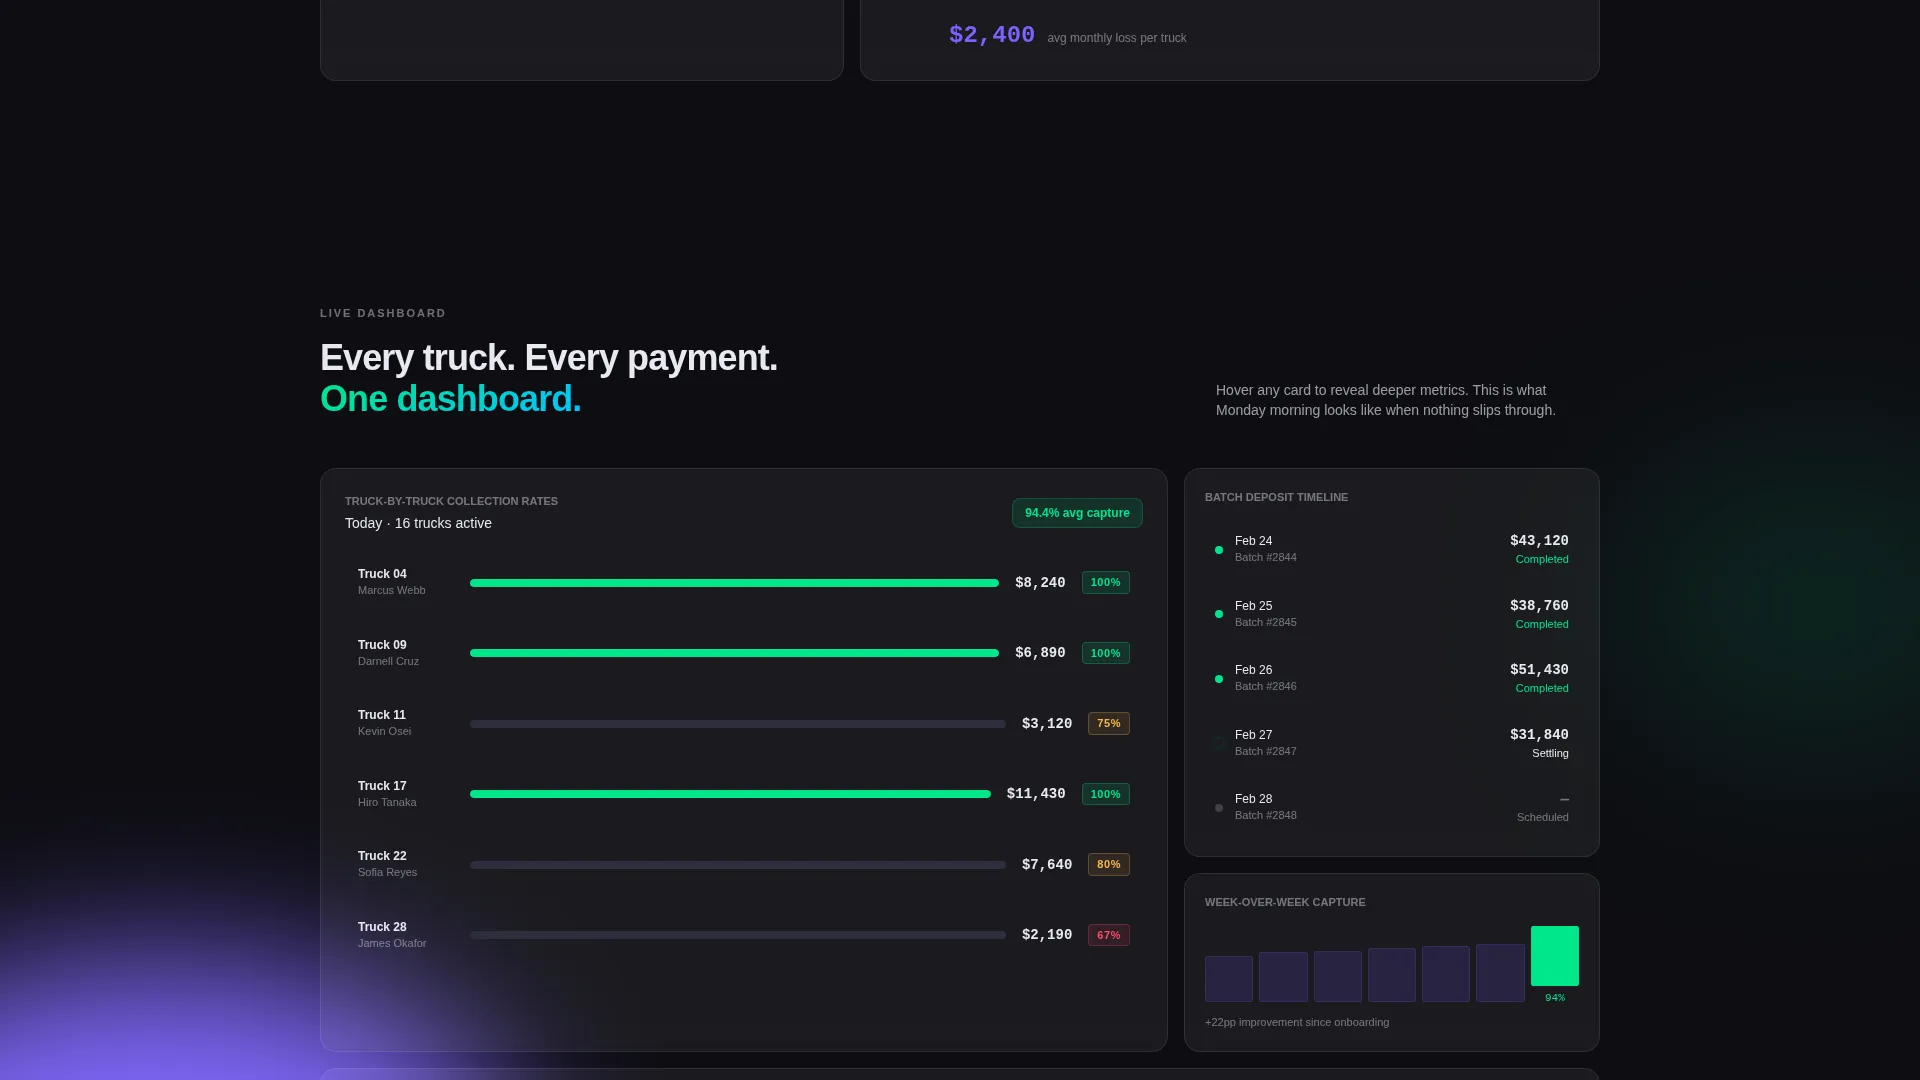The image size is (1920, 1080).
Task: Open the Feb 27 Batch #2847 entry
Action: 1391,743
